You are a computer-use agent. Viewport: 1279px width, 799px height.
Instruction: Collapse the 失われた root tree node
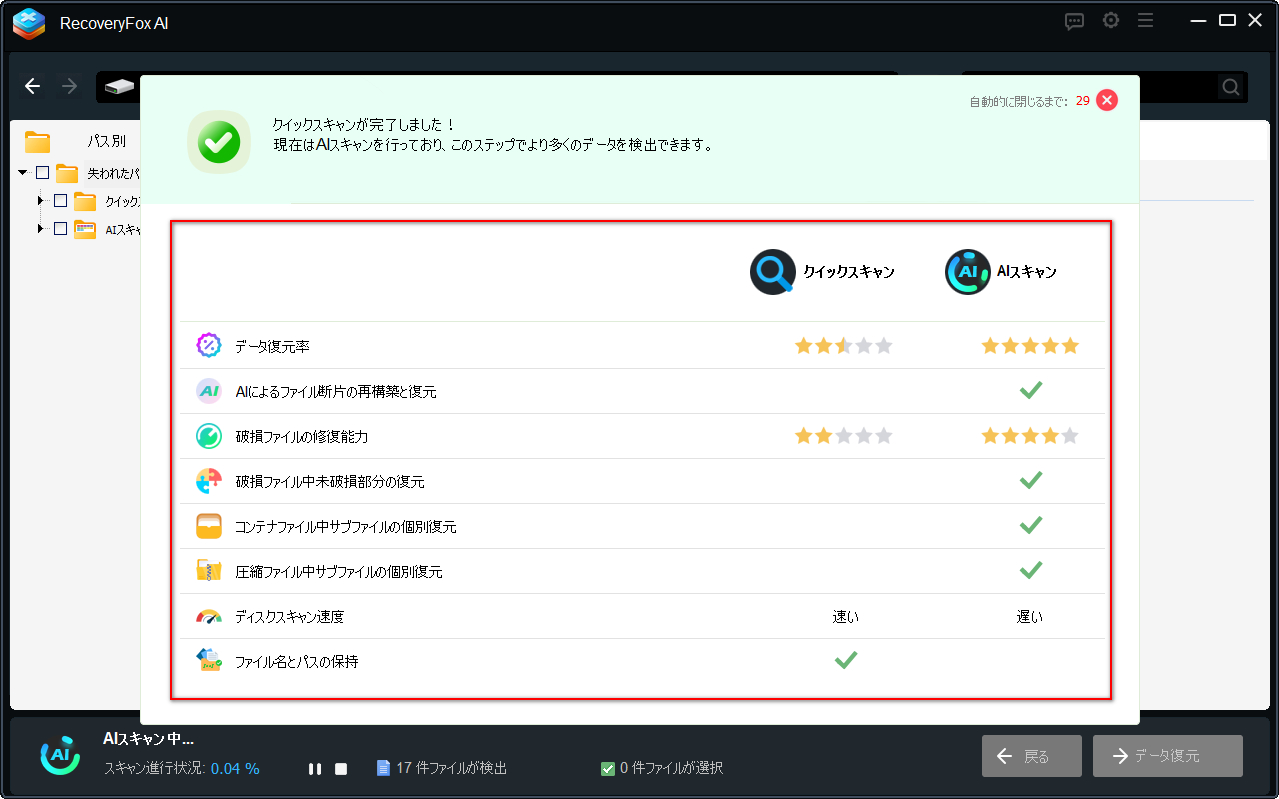click(22, 173)
